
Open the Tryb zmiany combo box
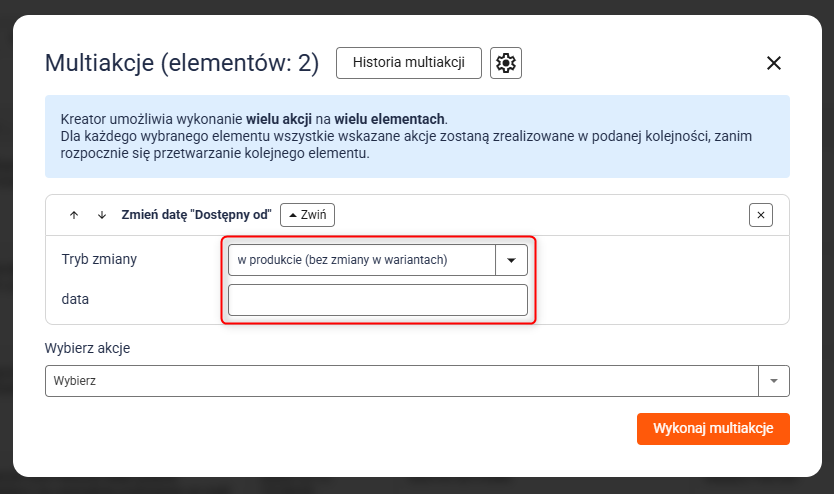click(362, 260)
